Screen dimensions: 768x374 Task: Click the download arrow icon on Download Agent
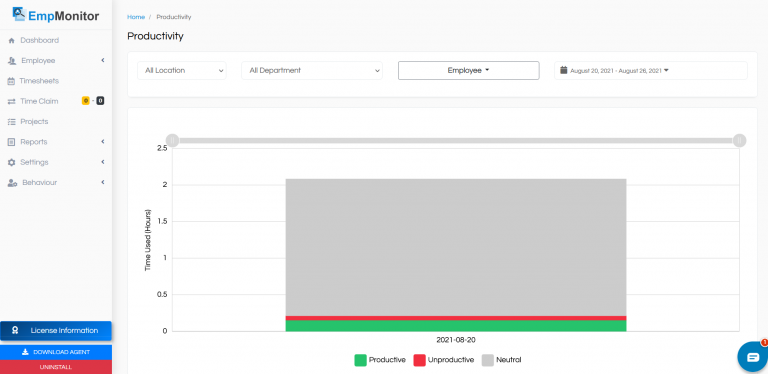pyautogui.click(x=25, y=352)
